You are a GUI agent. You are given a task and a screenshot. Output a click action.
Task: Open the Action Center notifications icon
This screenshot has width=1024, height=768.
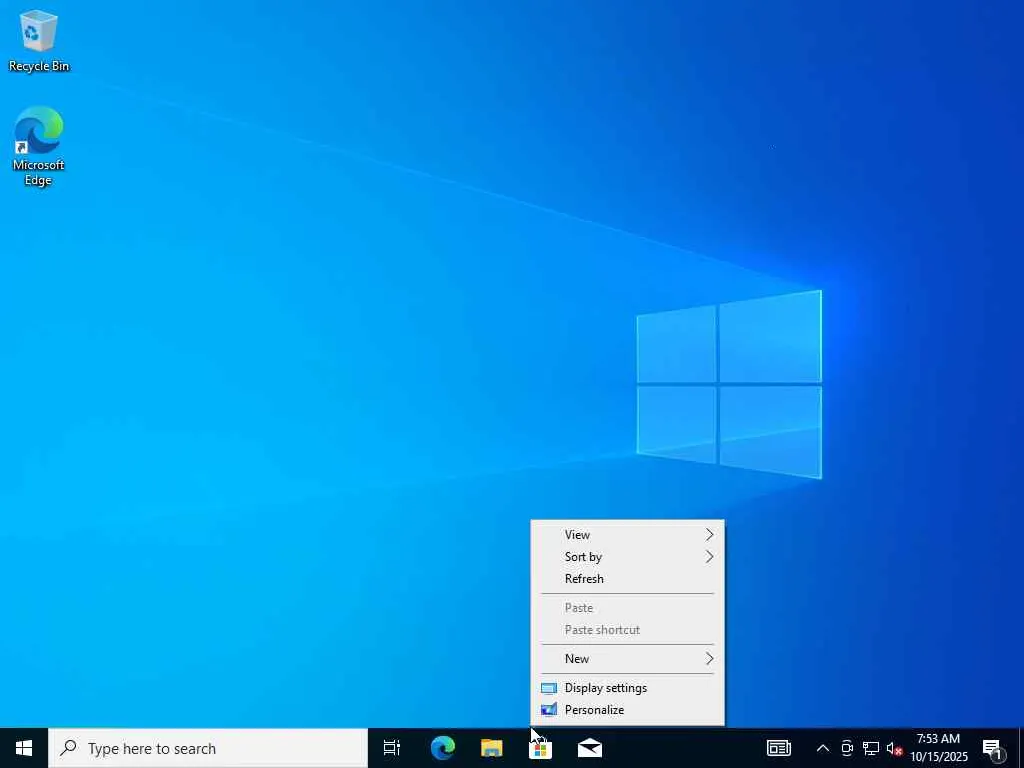[993, 748]
